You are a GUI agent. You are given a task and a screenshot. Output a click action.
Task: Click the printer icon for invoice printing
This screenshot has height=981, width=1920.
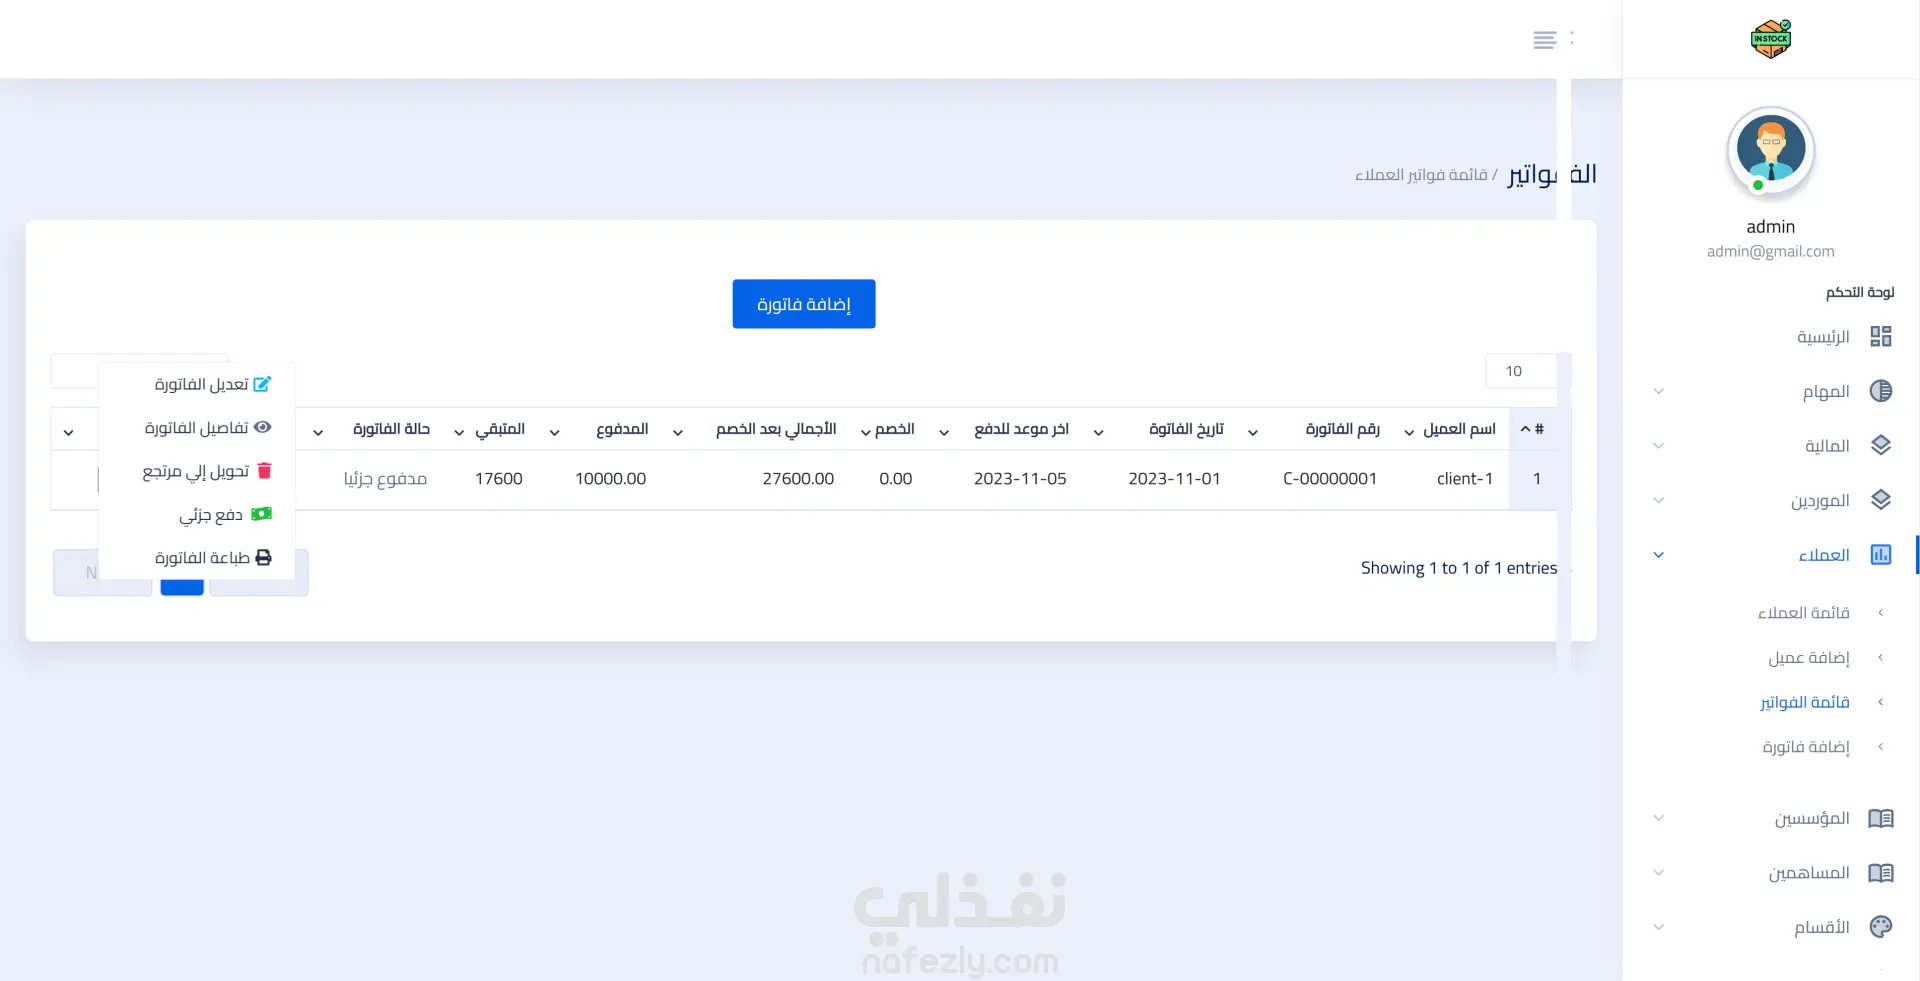tap(264, 557)
